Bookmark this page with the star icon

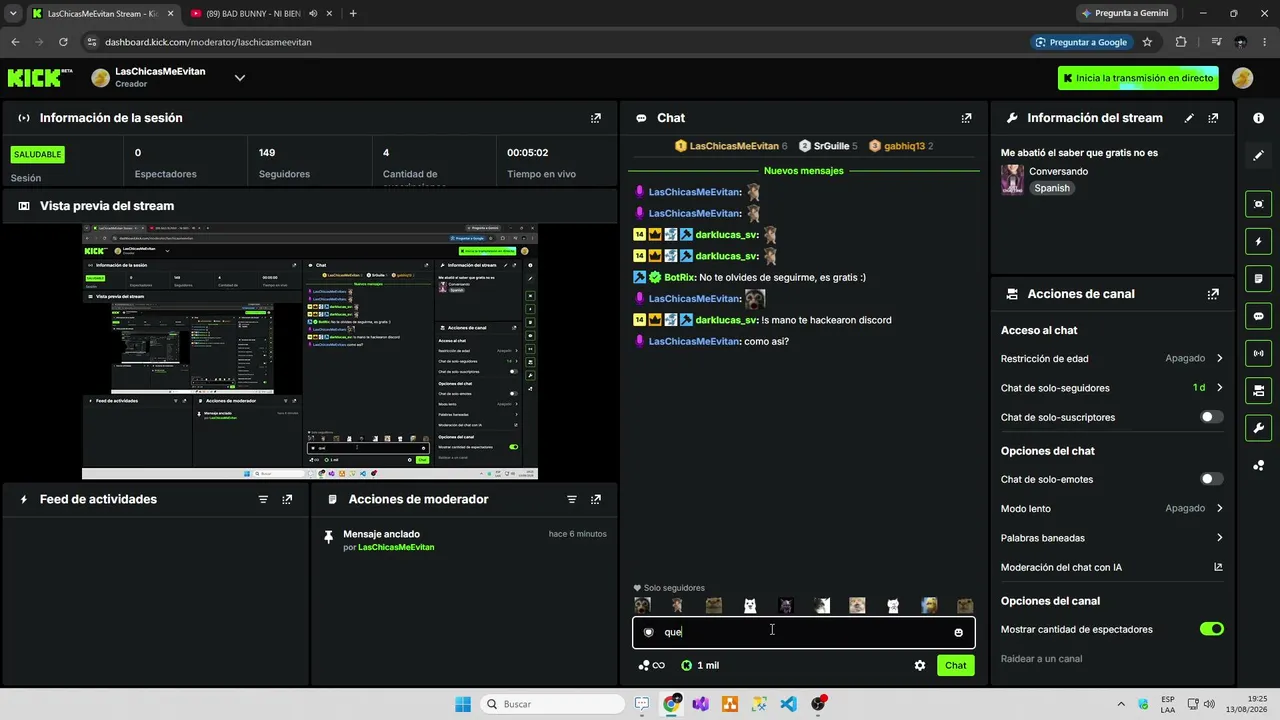tap(1147, 42)
